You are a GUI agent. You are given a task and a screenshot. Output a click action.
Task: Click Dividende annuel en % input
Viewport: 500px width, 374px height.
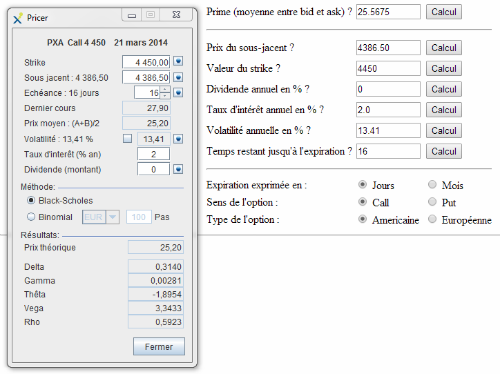pos(388,89)
